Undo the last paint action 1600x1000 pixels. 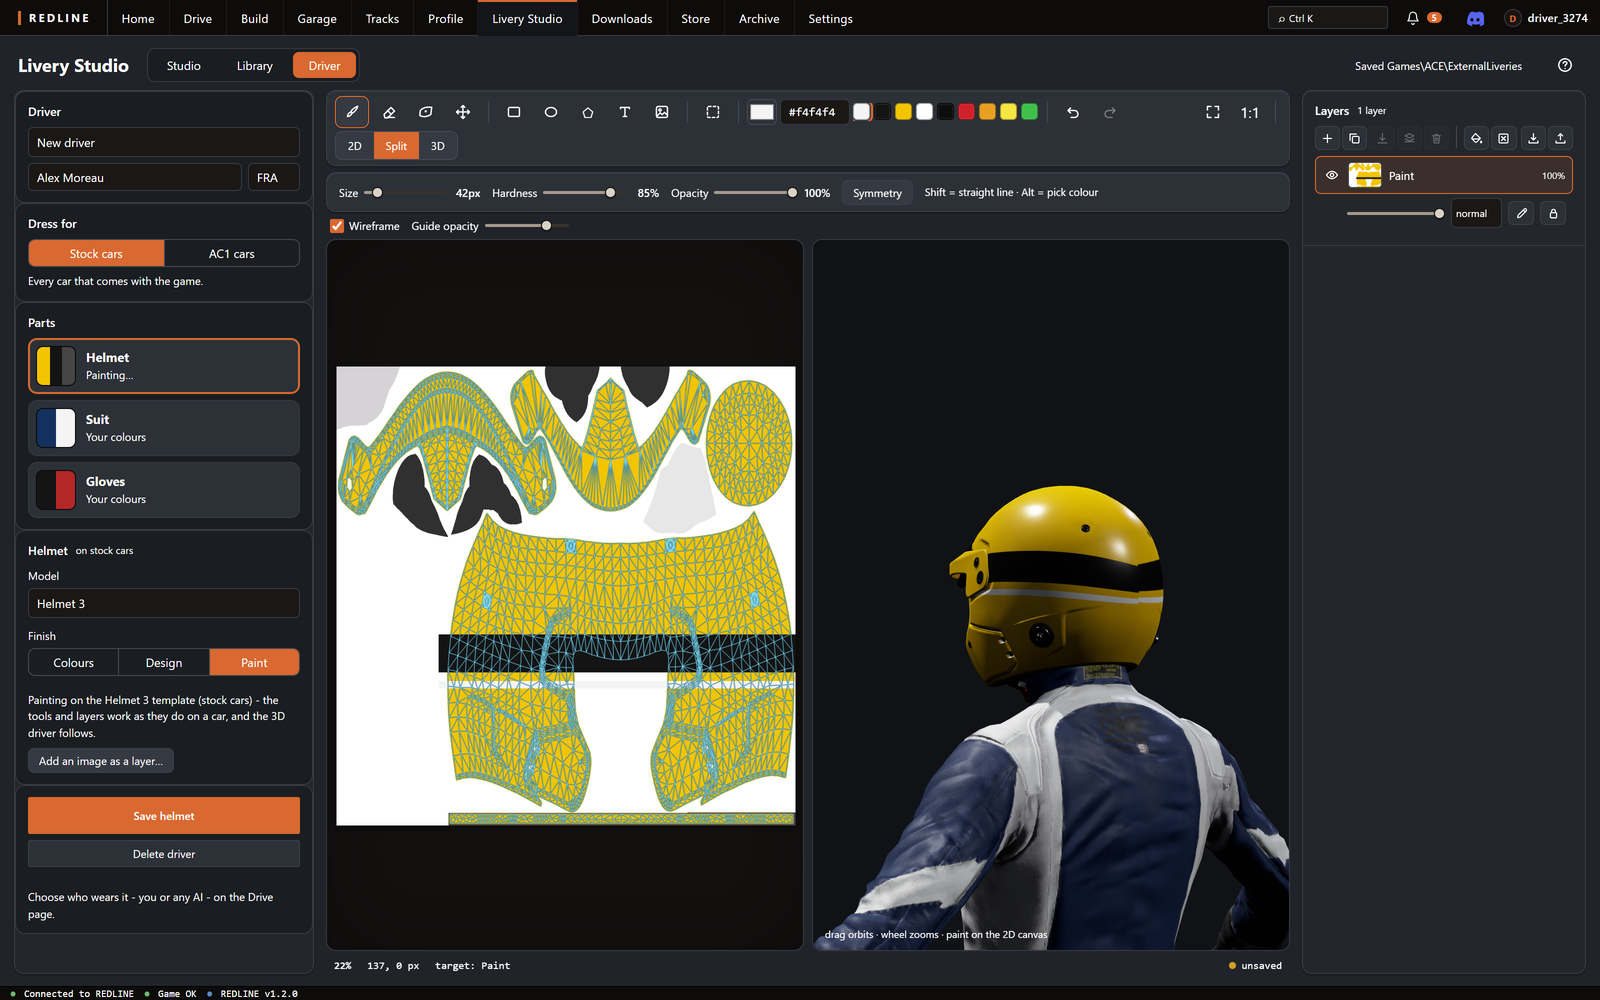(1073, 112)
